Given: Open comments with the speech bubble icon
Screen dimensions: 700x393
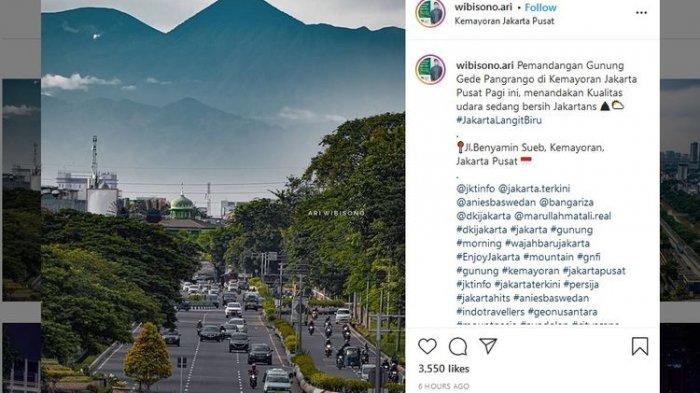Looking at the screenshot, I should click(x=458, y=346).
